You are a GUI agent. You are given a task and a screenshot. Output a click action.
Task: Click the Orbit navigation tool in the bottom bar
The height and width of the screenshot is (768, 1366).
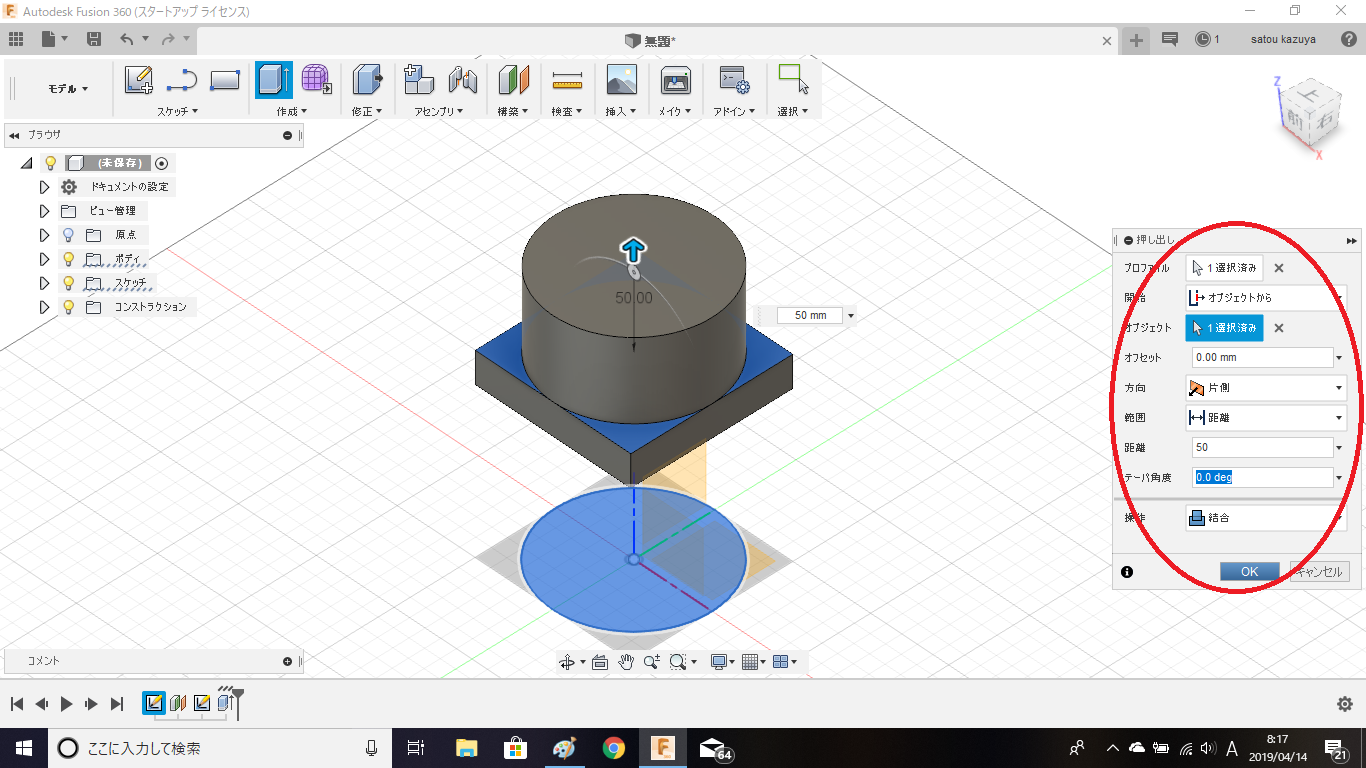[566, 662]
